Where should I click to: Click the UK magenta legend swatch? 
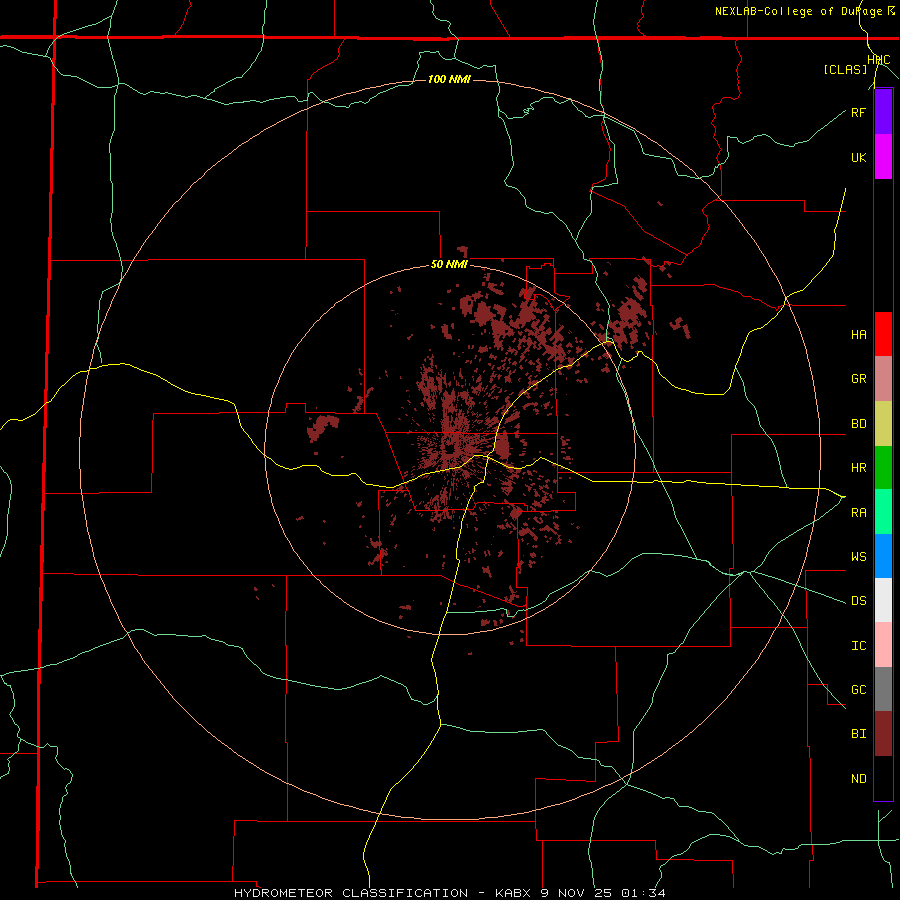pyautogui.click(x=883, y=157)
